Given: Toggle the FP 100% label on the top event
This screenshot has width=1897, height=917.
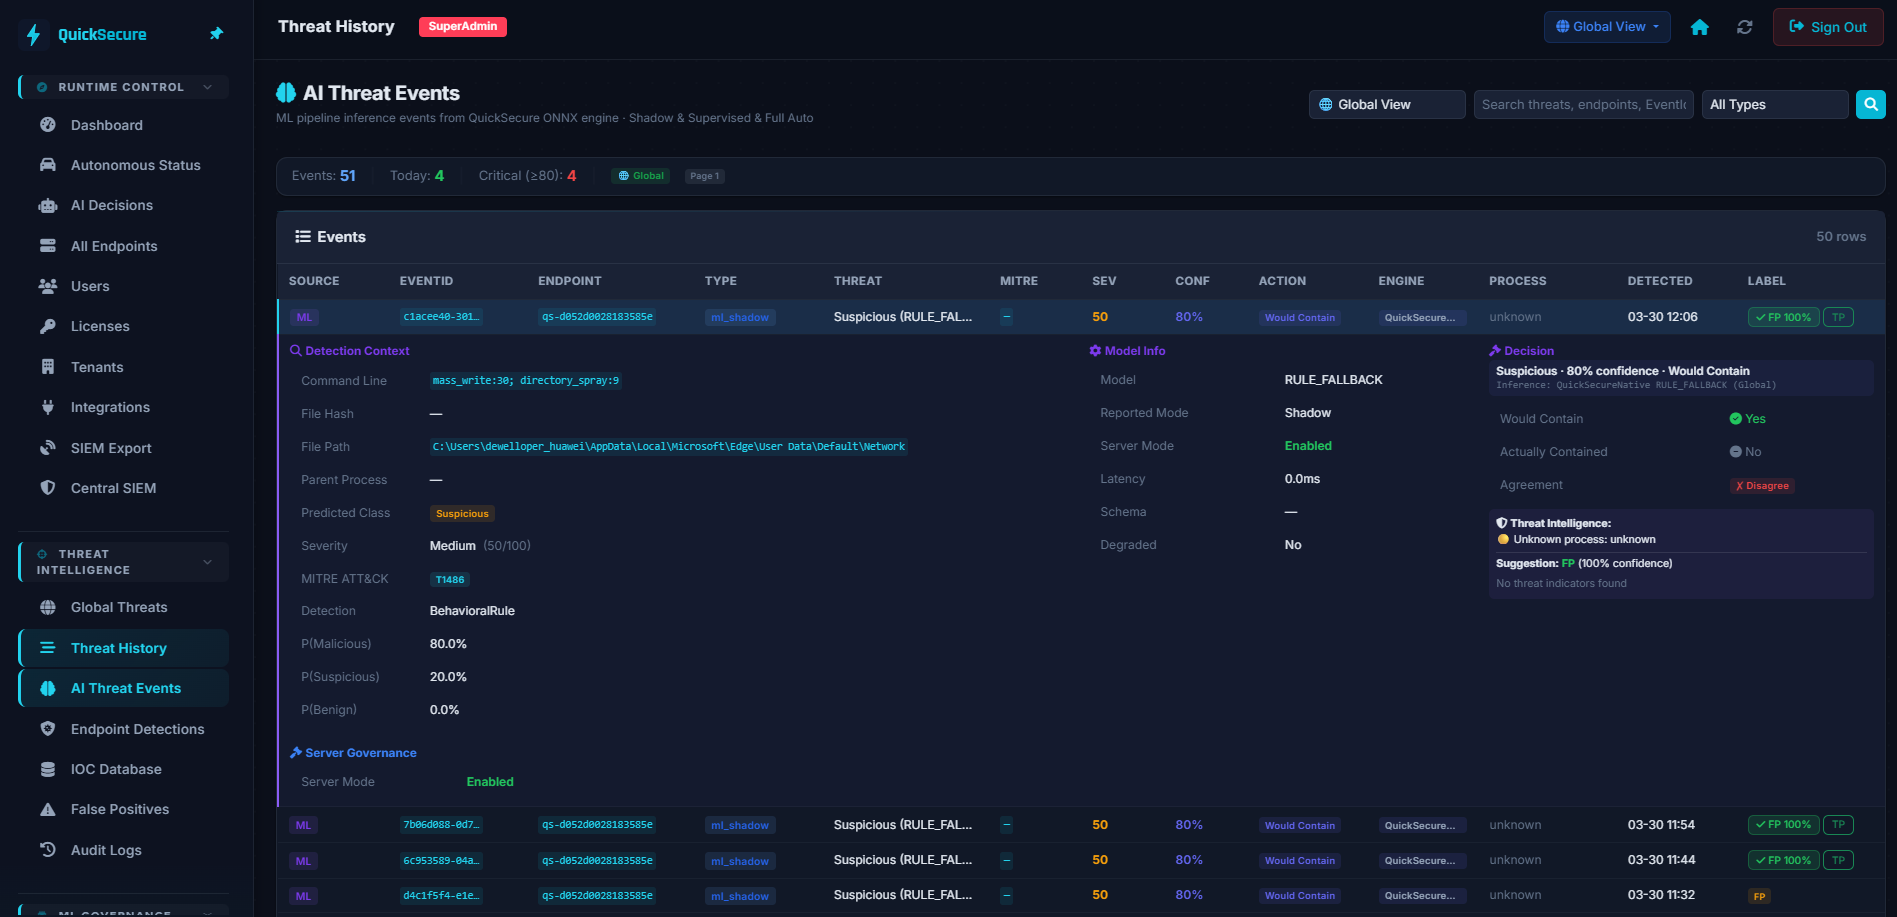Looking at the screenshot, I should (x=1783, y=316).
